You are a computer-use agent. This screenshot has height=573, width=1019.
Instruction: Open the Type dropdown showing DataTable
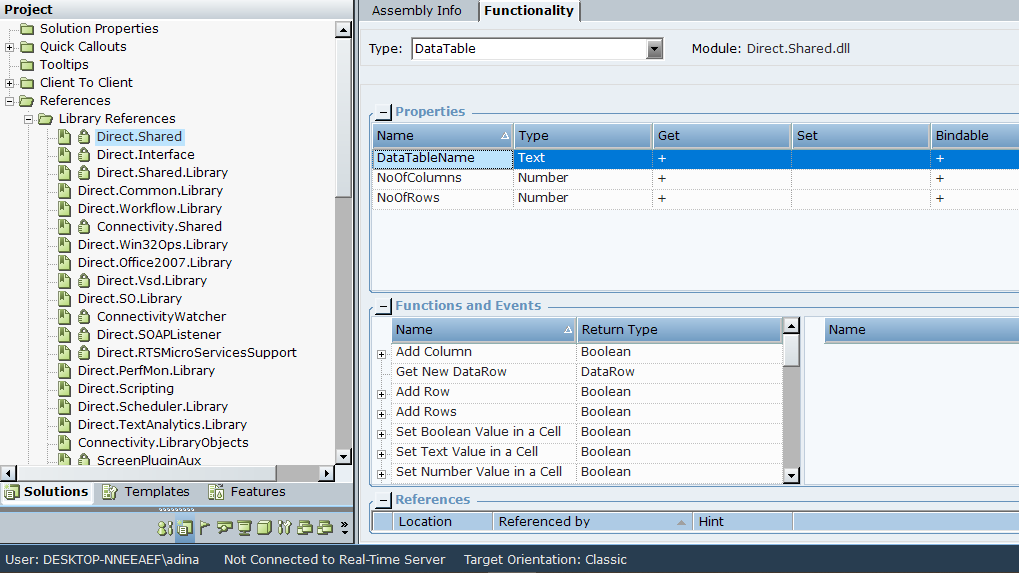[654, 49]
